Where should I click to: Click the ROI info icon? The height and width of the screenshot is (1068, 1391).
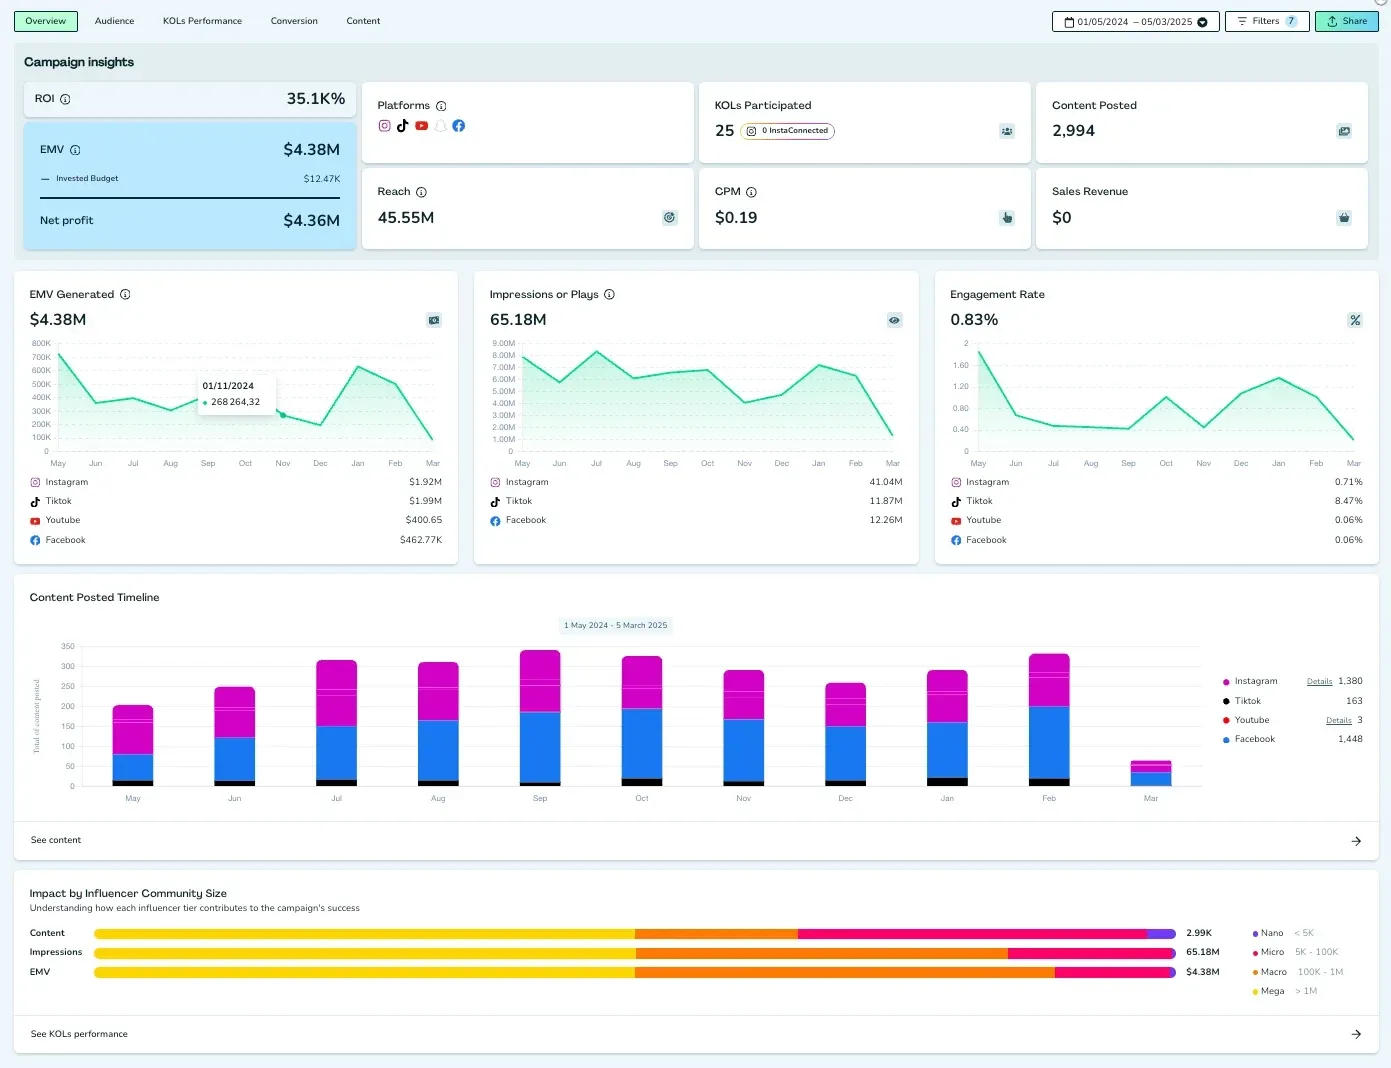(x=65, y=99)
